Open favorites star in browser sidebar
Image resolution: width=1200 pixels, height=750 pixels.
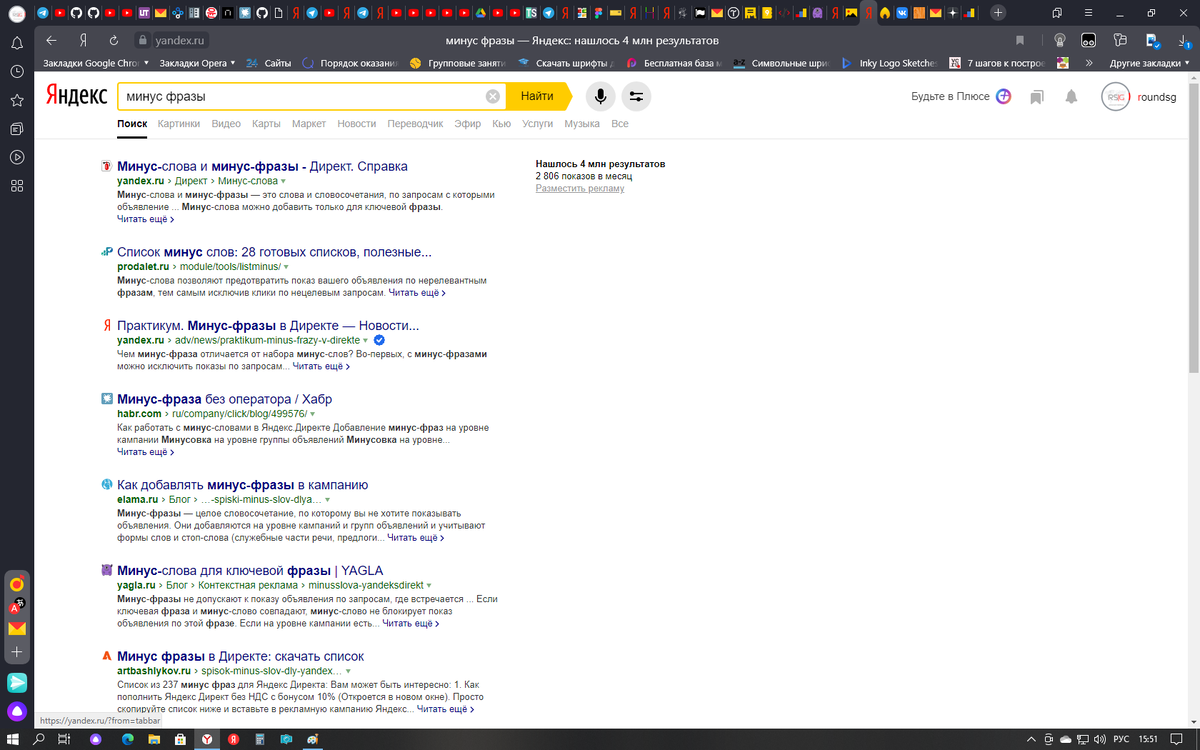click(x=17, y=101)
